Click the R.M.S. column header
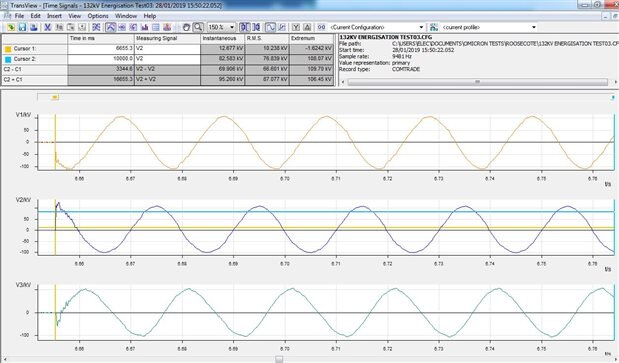 [x=267, y=39]
